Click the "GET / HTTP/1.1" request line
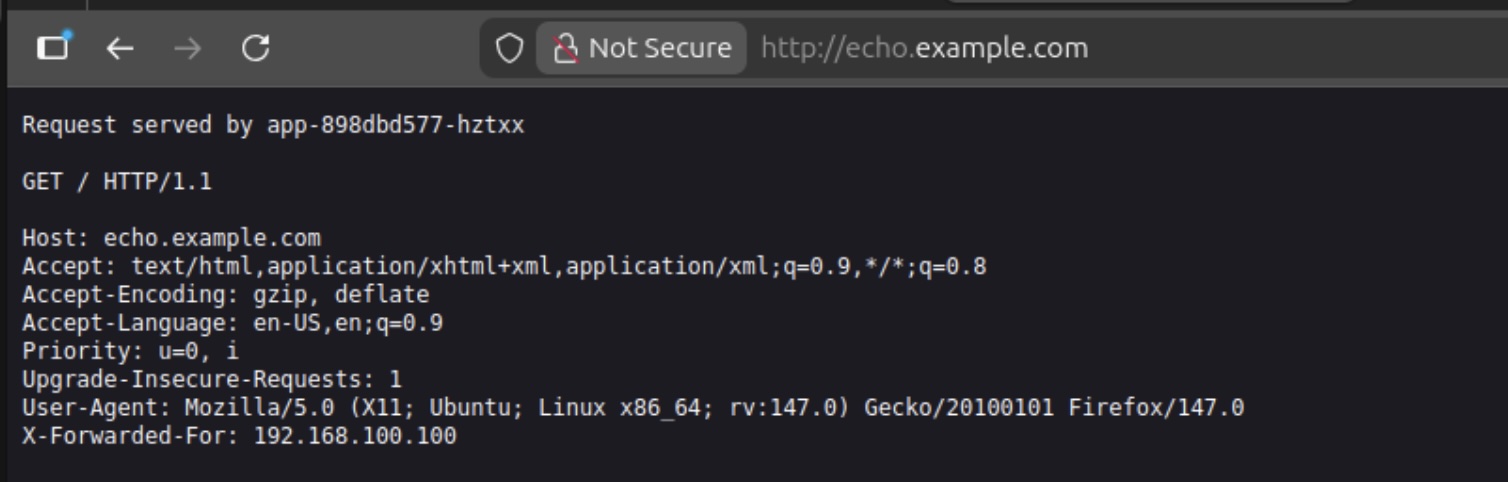This screenshot has width=1508, height=482. (117, 182)
